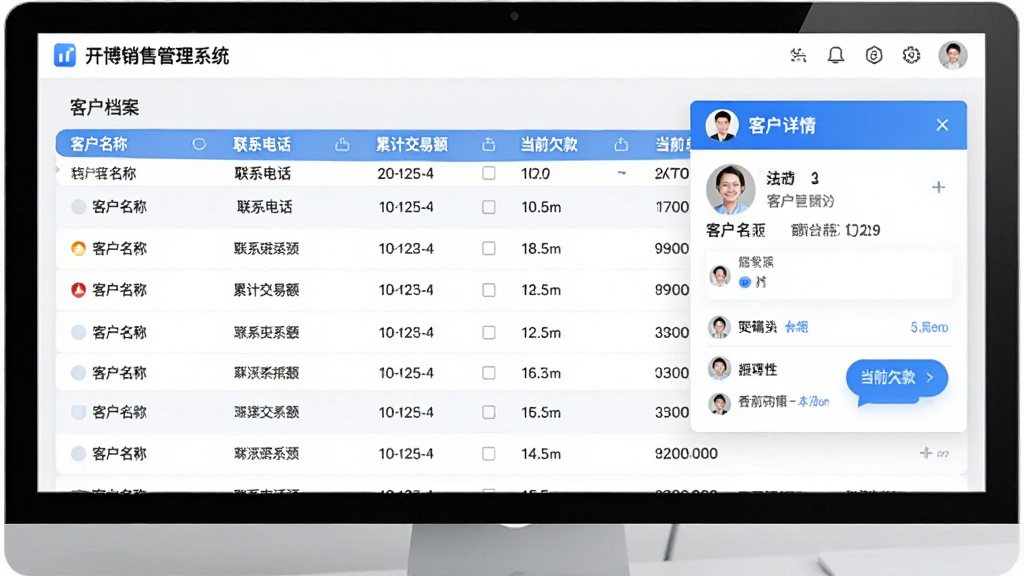
Task: Tick the checkbox in the 15.5m row
Action: 488,412
